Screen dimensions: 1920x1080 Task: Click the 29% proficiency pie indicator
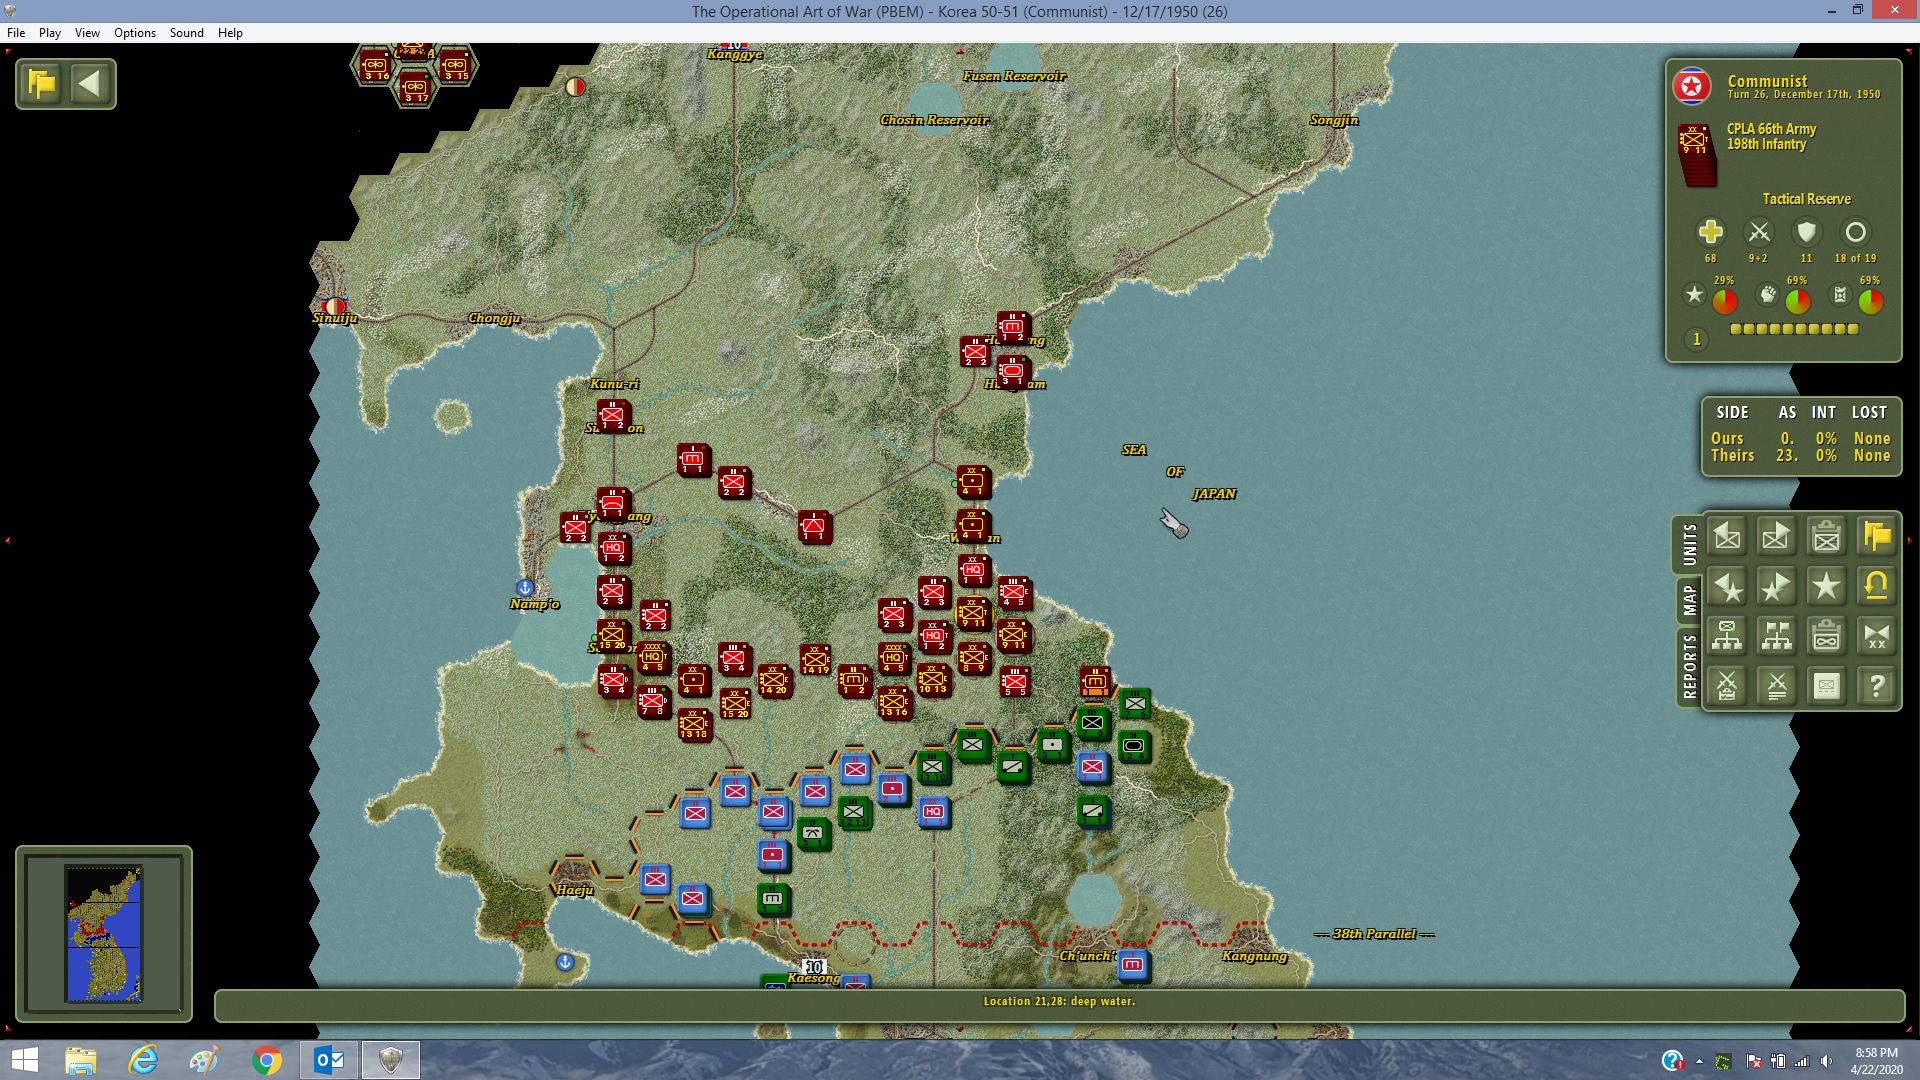tap(1725, 300)
